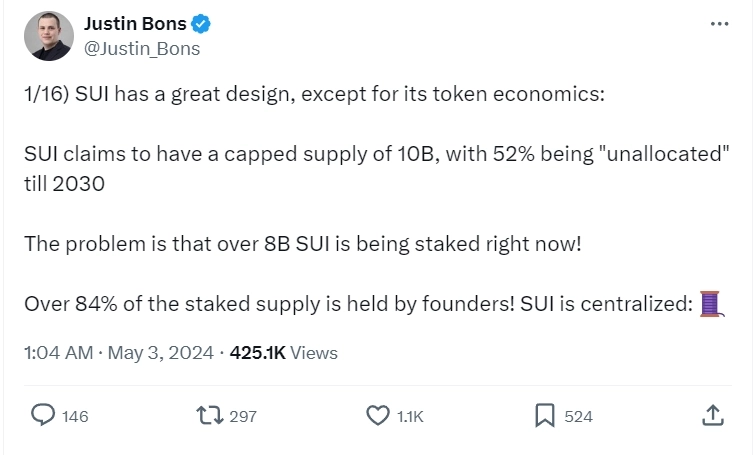
Task: Open the 1:04 AM · May 3, 2024 timestamp
Action: click(117, 352)
